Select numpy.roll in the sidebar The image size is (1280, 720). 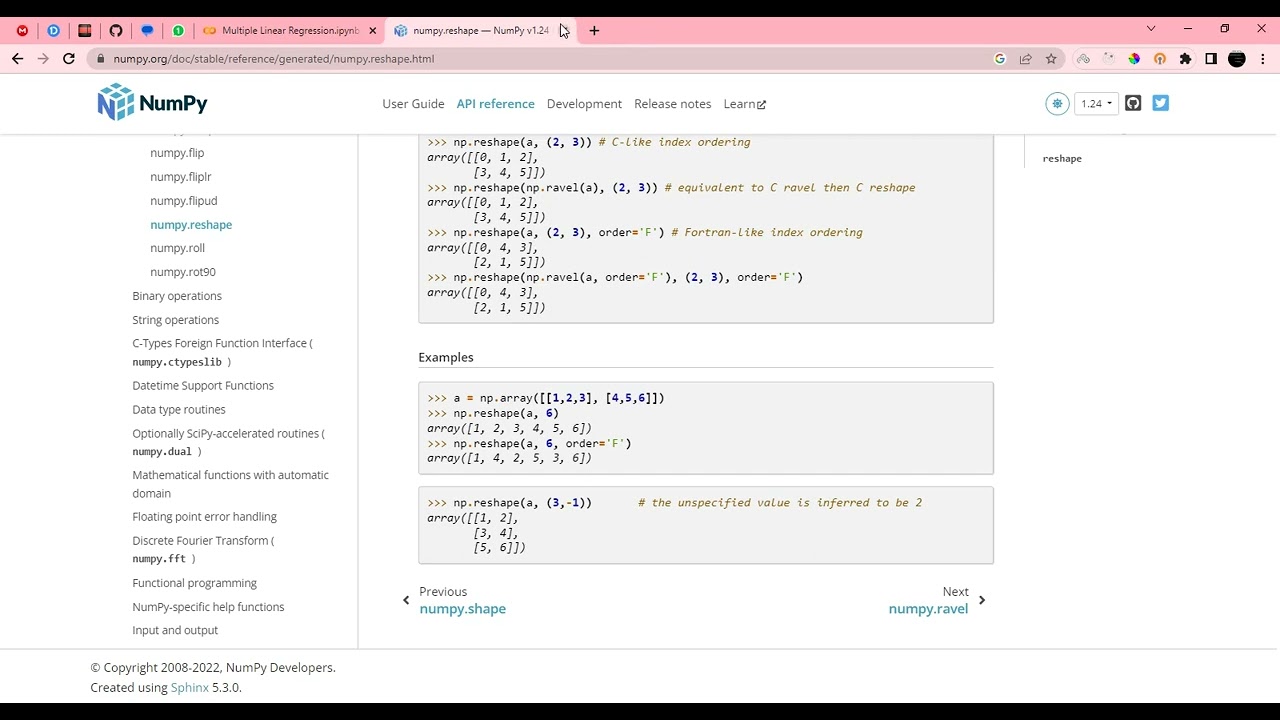pyautogui.click(x=177, y=248)
